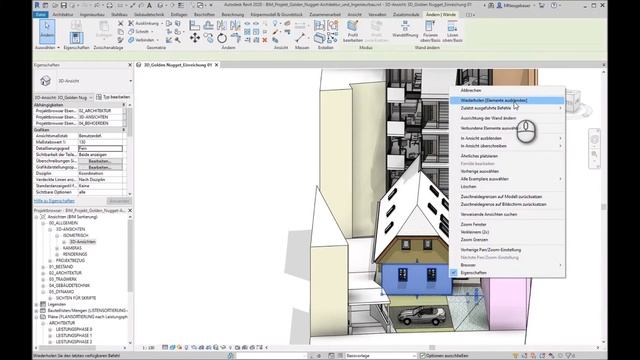Viewport: 640px width, 360px height.
Task: Click the view scale 1:100 control
Action: click(x=149, y=348)
